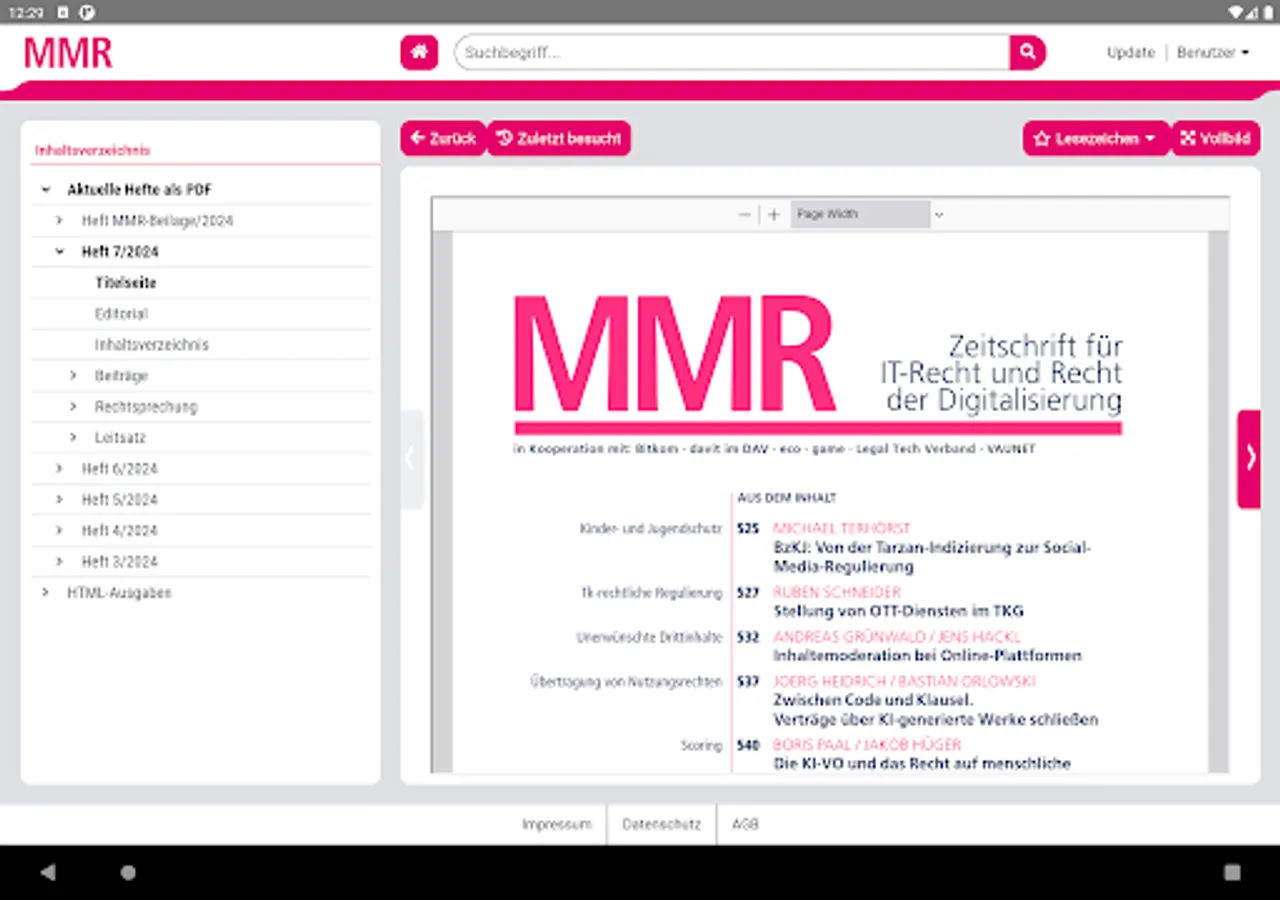Open the article by Michael Terhörst

coord(841,528)
